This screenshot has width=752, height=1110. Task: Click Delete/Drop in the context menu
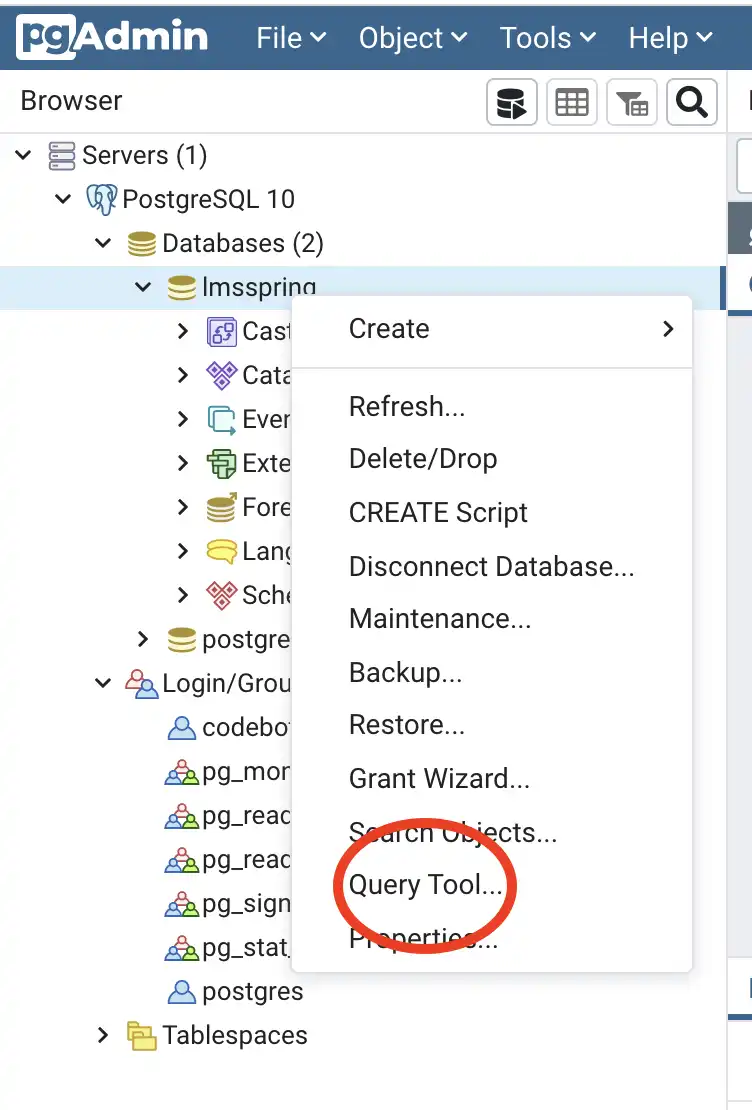pyautogui.click(x=423, y=460)
